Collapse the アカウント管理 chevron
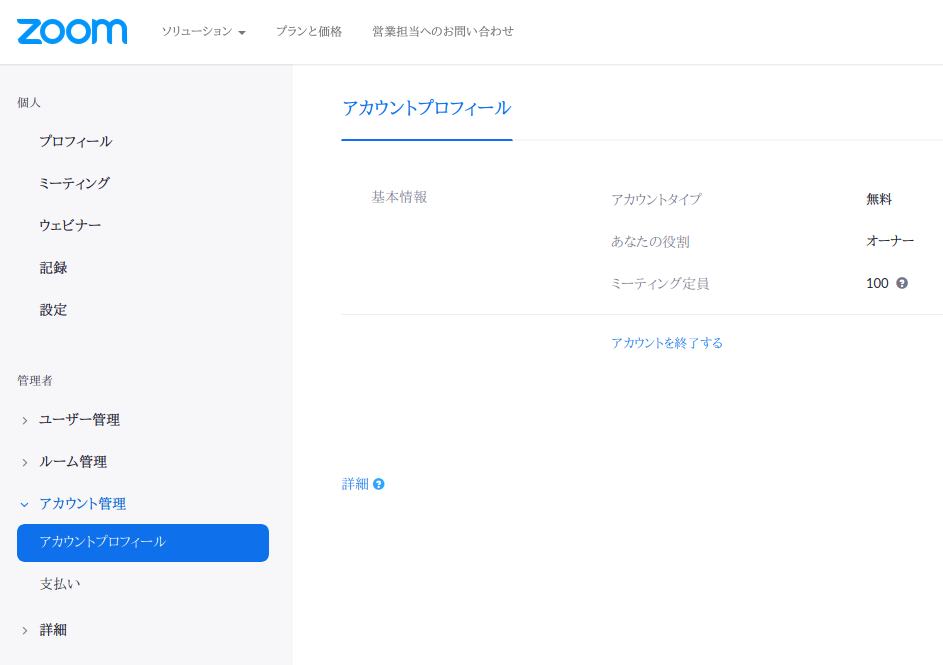The height and width of the screenshot is (665, 943). click(x=25, y=504)
